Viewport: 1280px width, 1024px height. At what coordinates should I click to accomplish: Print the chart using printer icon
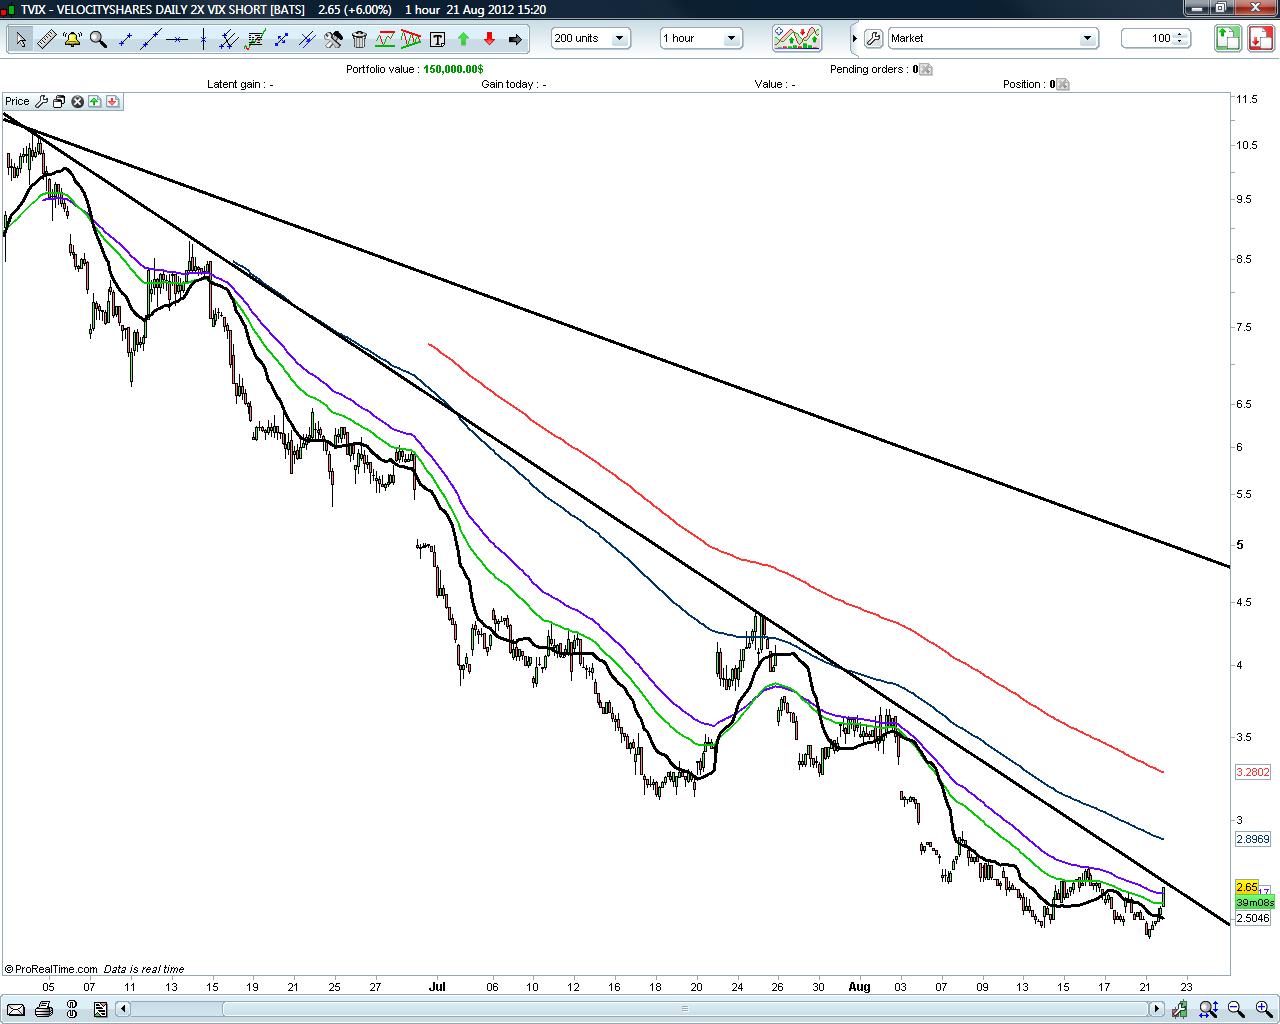coord(44,1009)
